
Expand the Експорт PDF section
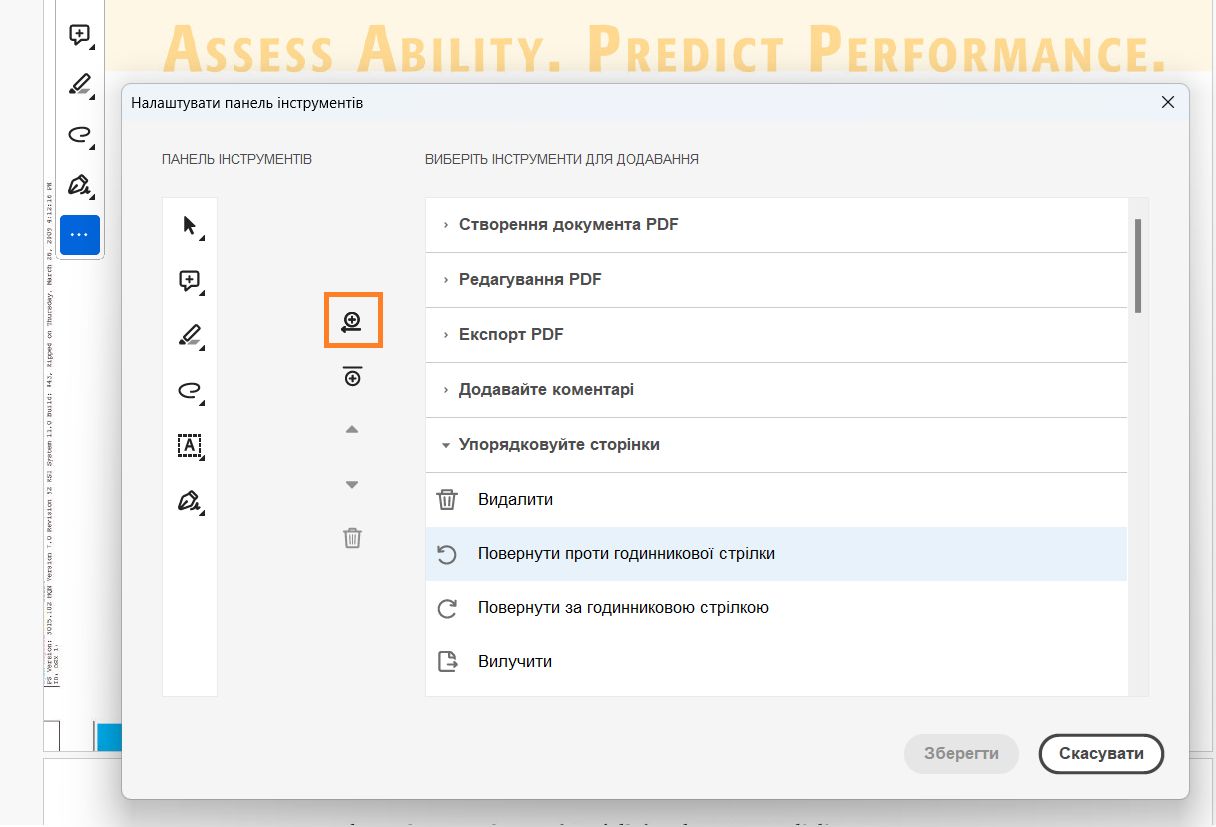click(511, 334)
